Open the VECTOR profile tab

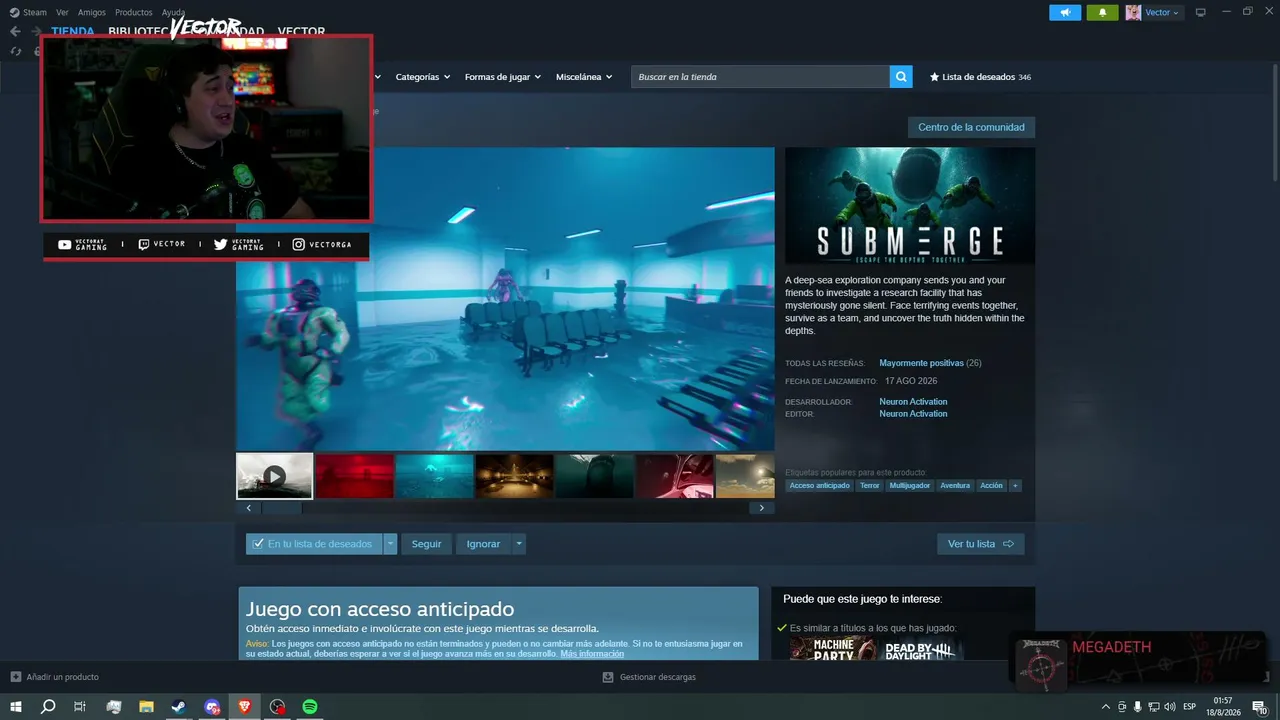[301, 31]
